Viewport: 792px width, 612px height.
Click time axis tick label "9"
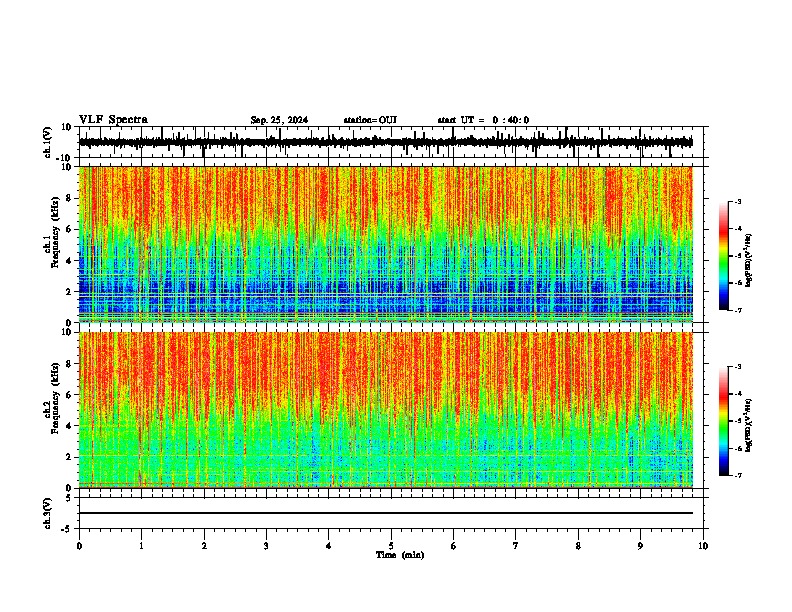coord(640,546)
